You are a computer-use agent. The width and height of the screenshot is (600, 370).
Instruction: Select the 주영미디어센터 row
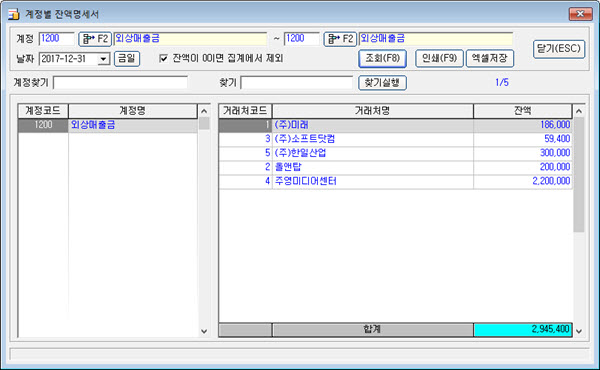(396, 181)
